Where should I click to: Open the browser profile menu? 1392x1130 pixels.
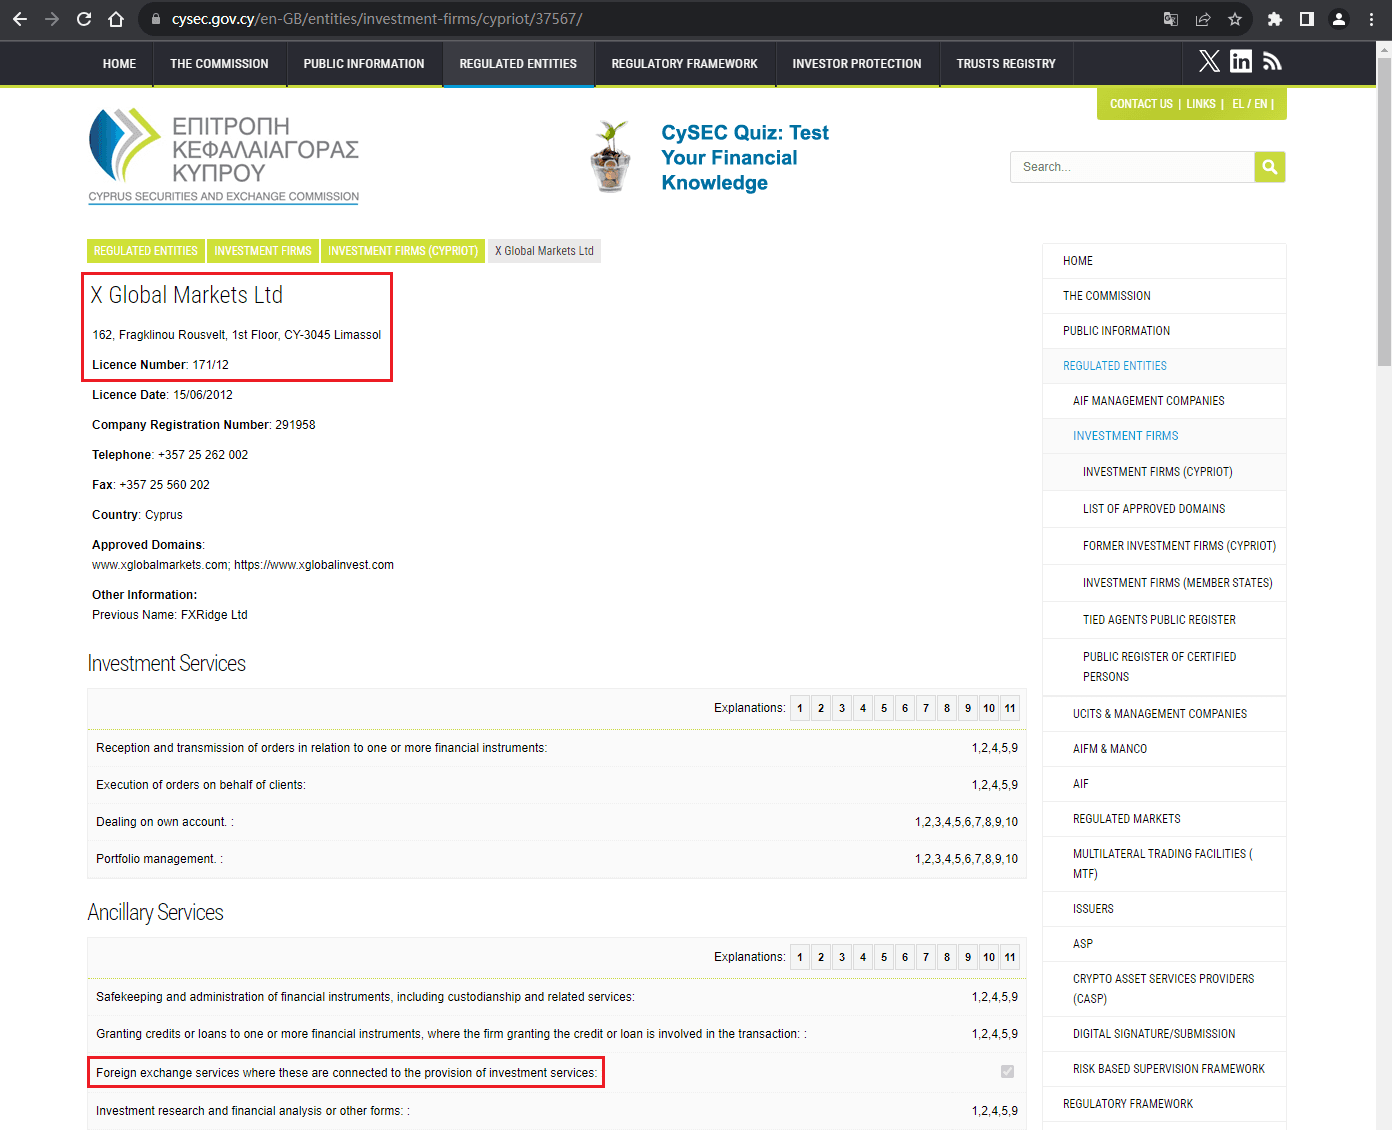pyautogui.click(x=1339, y=19)
